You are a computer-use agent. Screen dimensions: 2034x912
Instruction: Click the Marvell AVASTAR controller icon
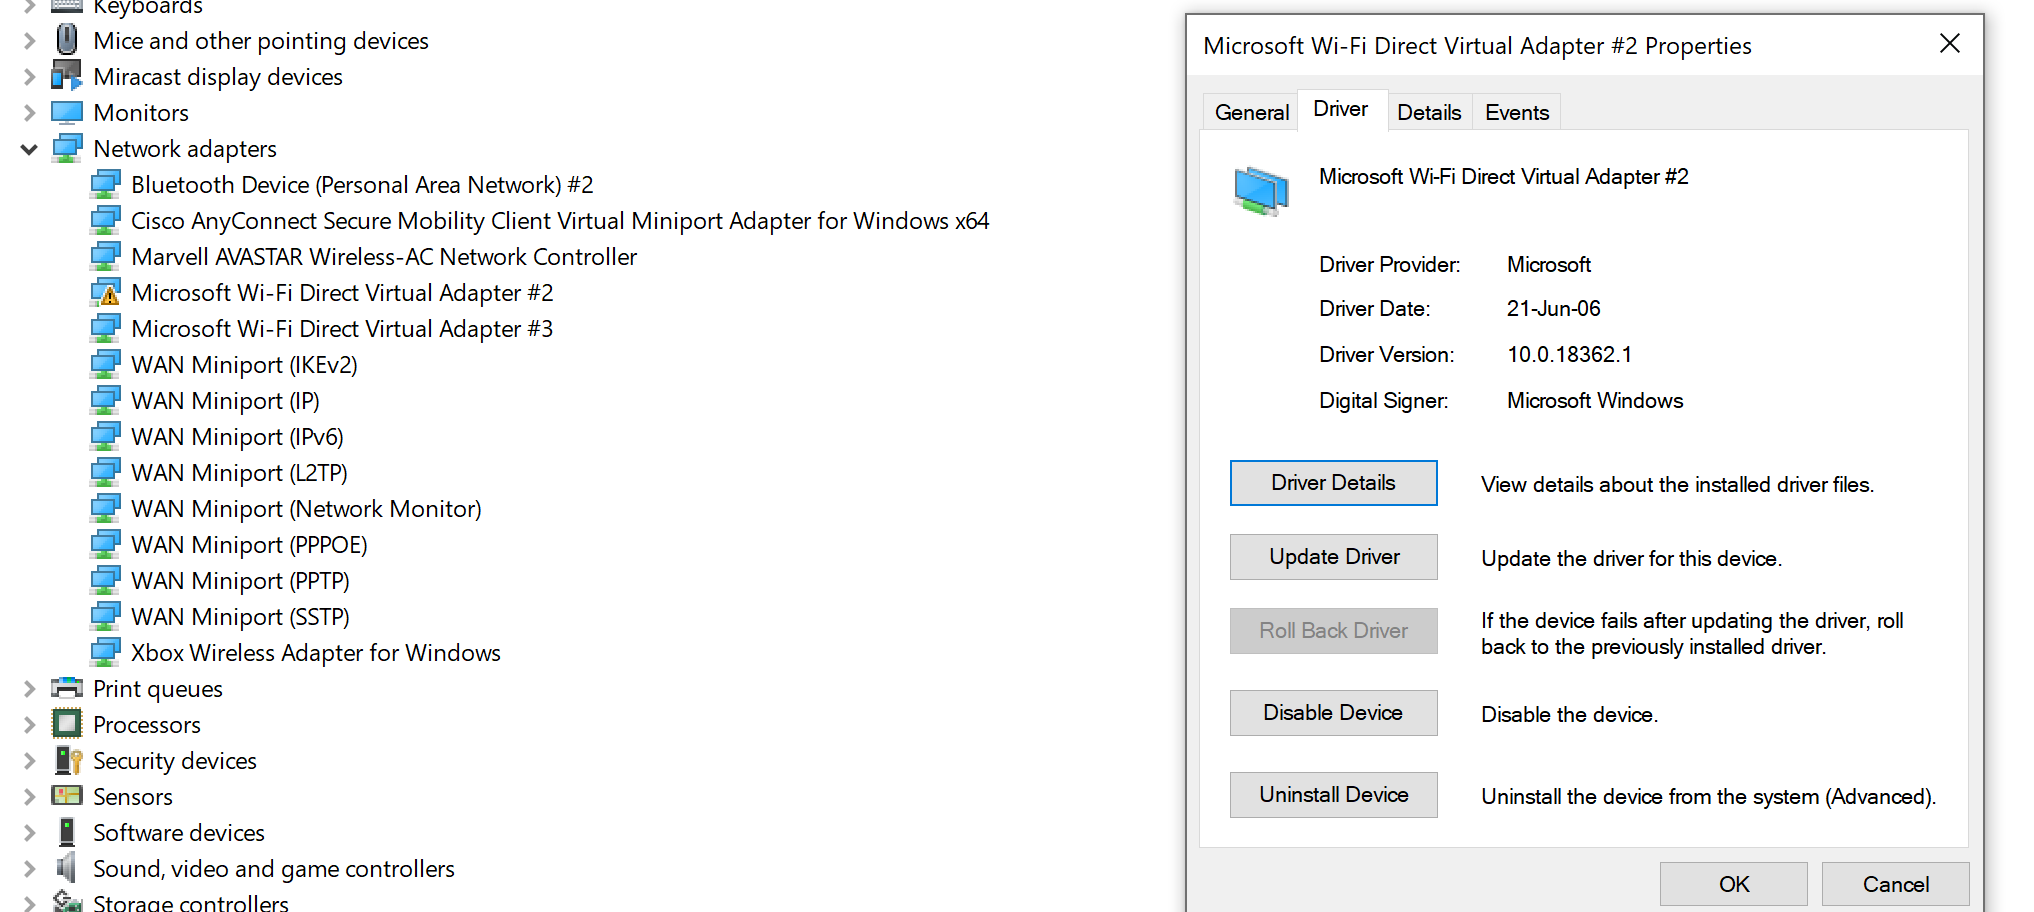coord(105,256)
